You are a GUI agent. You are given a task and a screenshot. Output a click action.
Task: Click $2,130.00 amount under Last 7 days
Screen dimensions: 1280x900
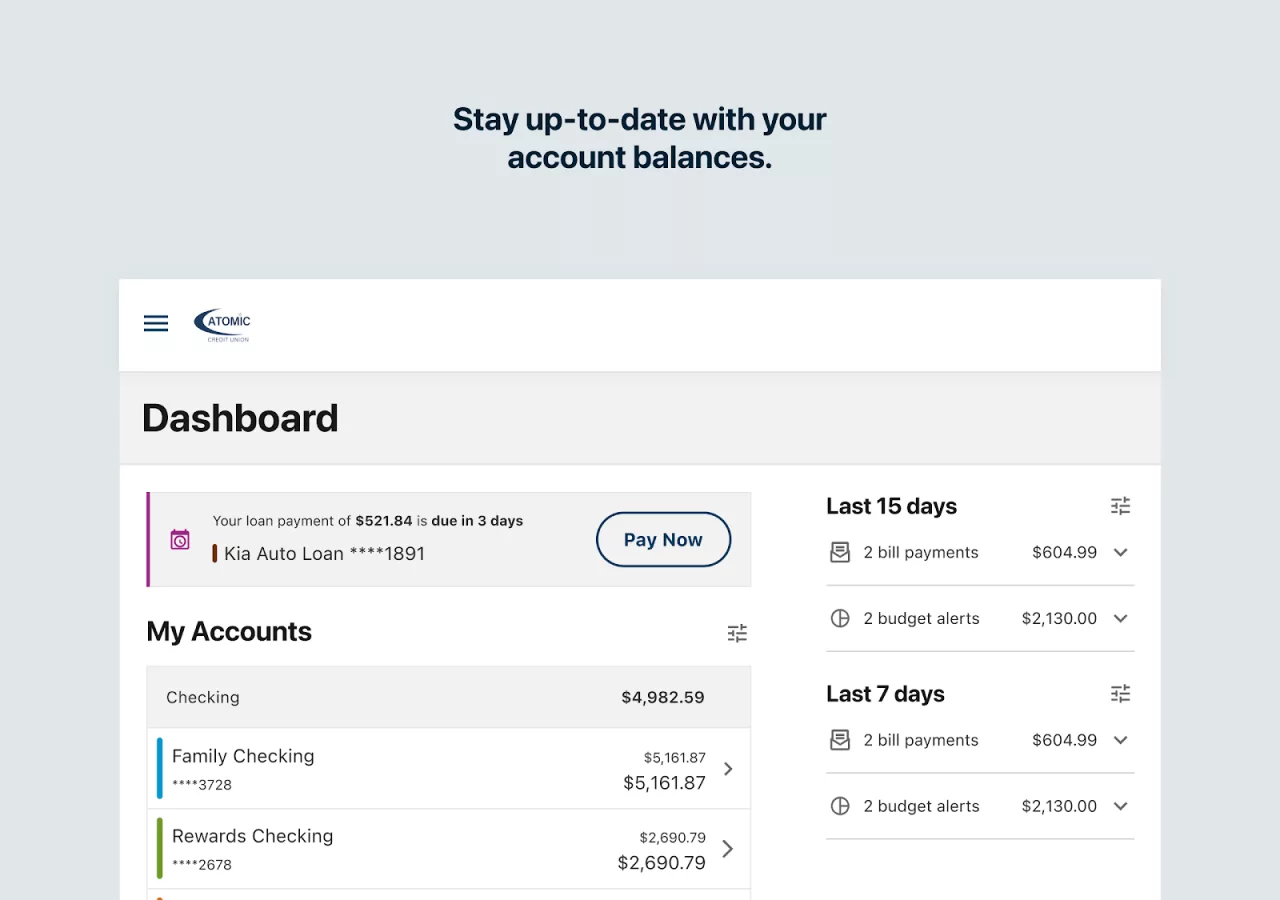(1059, 806)
